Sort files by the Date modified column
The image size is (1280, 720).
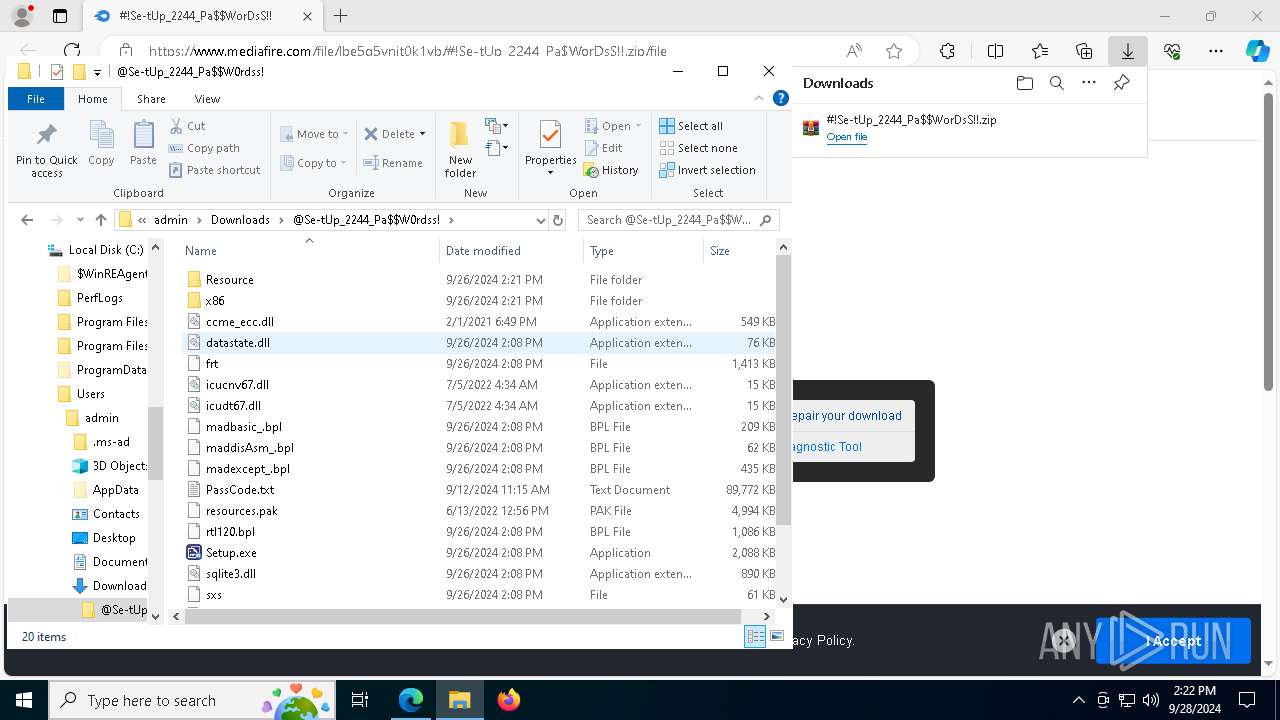coord(483,251)
